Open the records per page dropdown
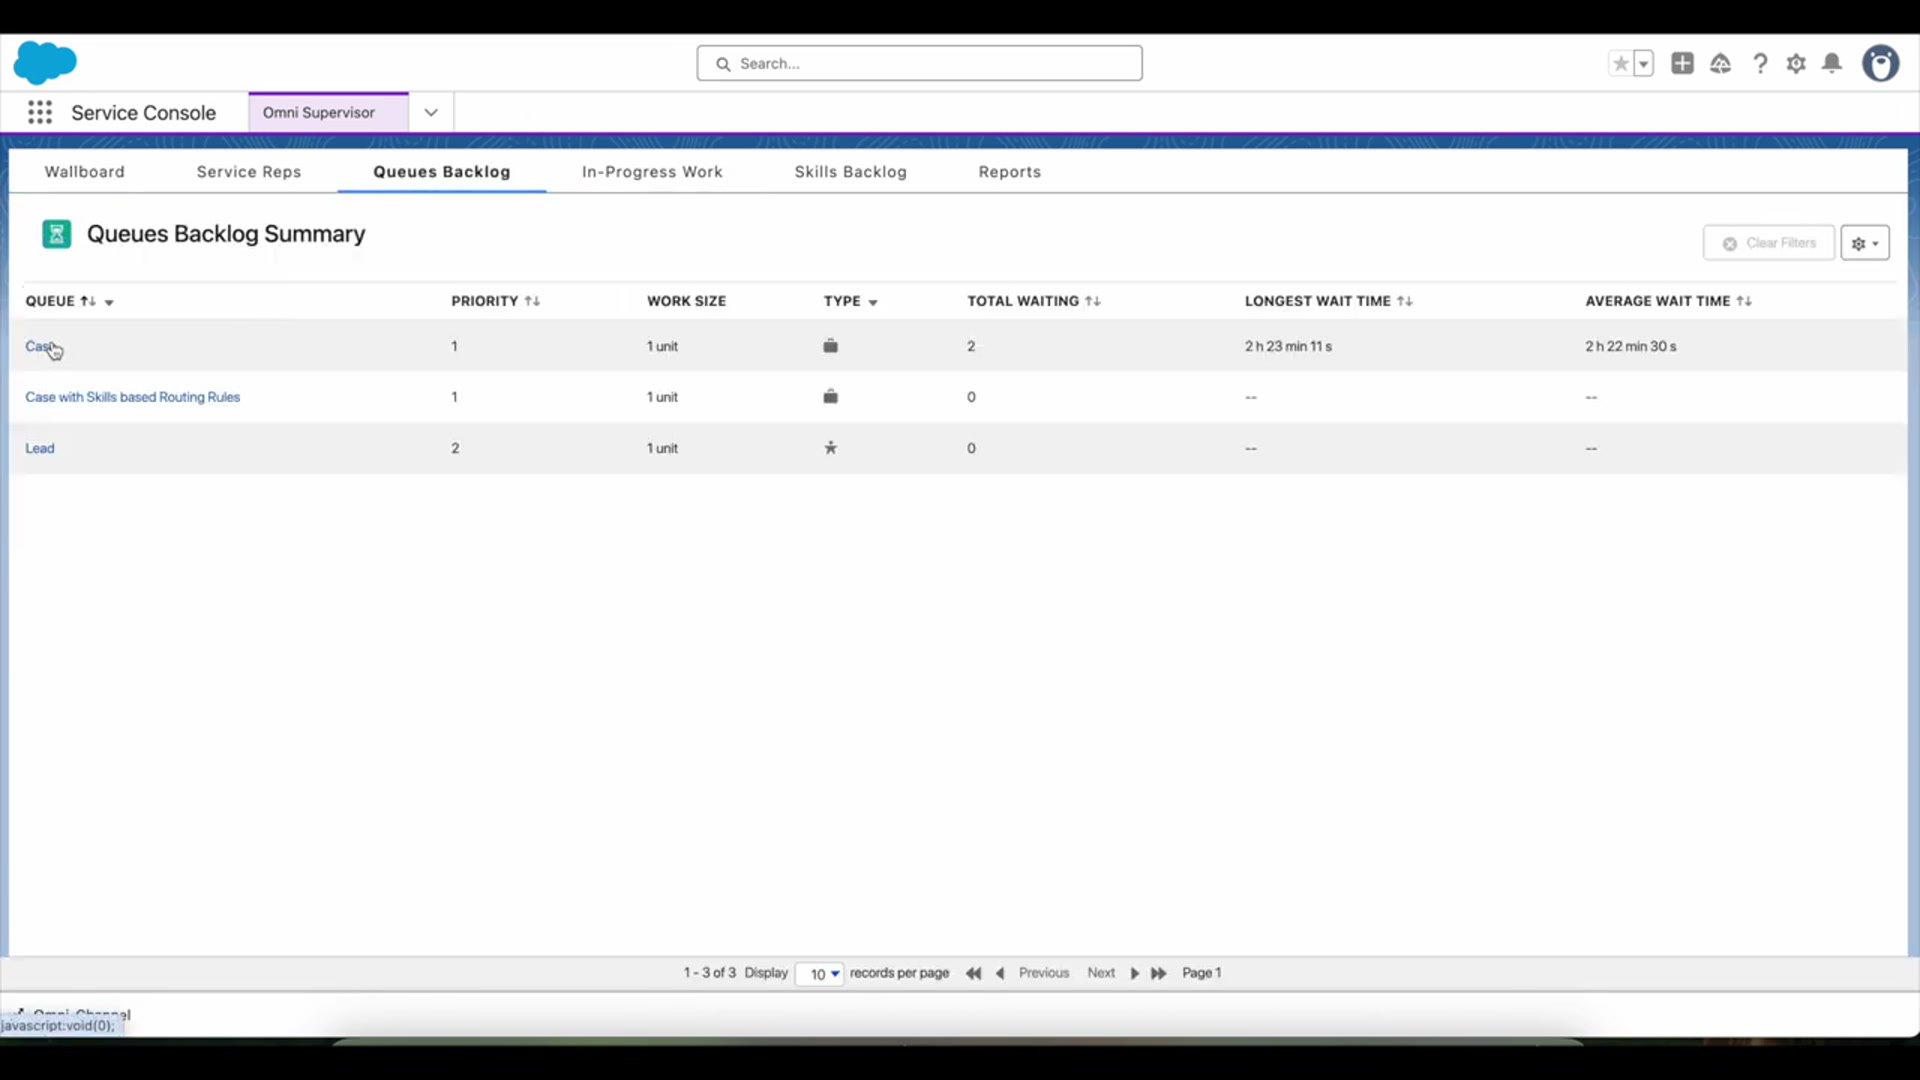Screen dimensions: 1920x1080 coord(820,974)
